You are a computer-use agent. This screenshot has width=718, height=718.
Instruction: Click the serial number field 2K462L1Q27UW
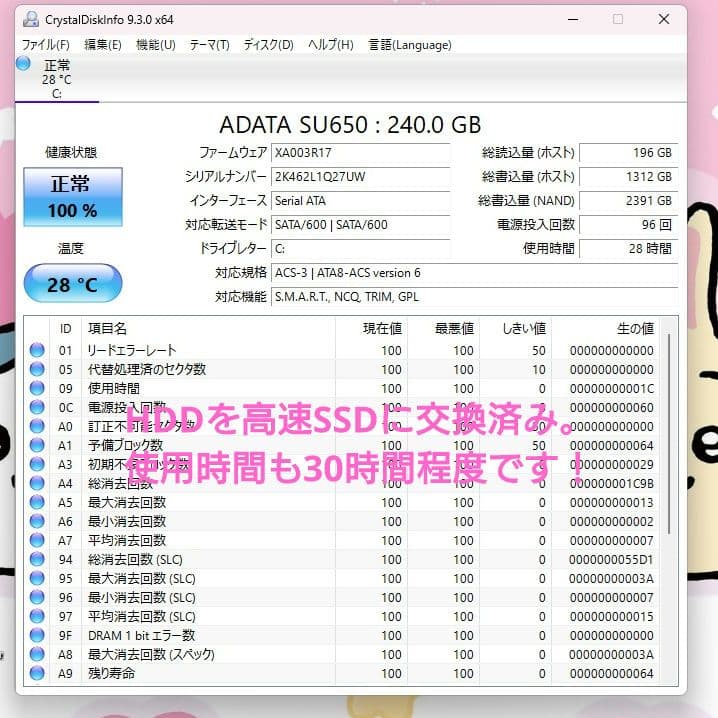pyautogui.click(x=361, y=177)
